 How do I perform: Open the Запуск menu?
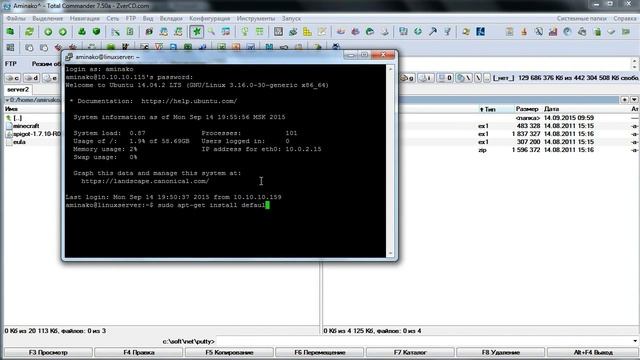[291, 18]
